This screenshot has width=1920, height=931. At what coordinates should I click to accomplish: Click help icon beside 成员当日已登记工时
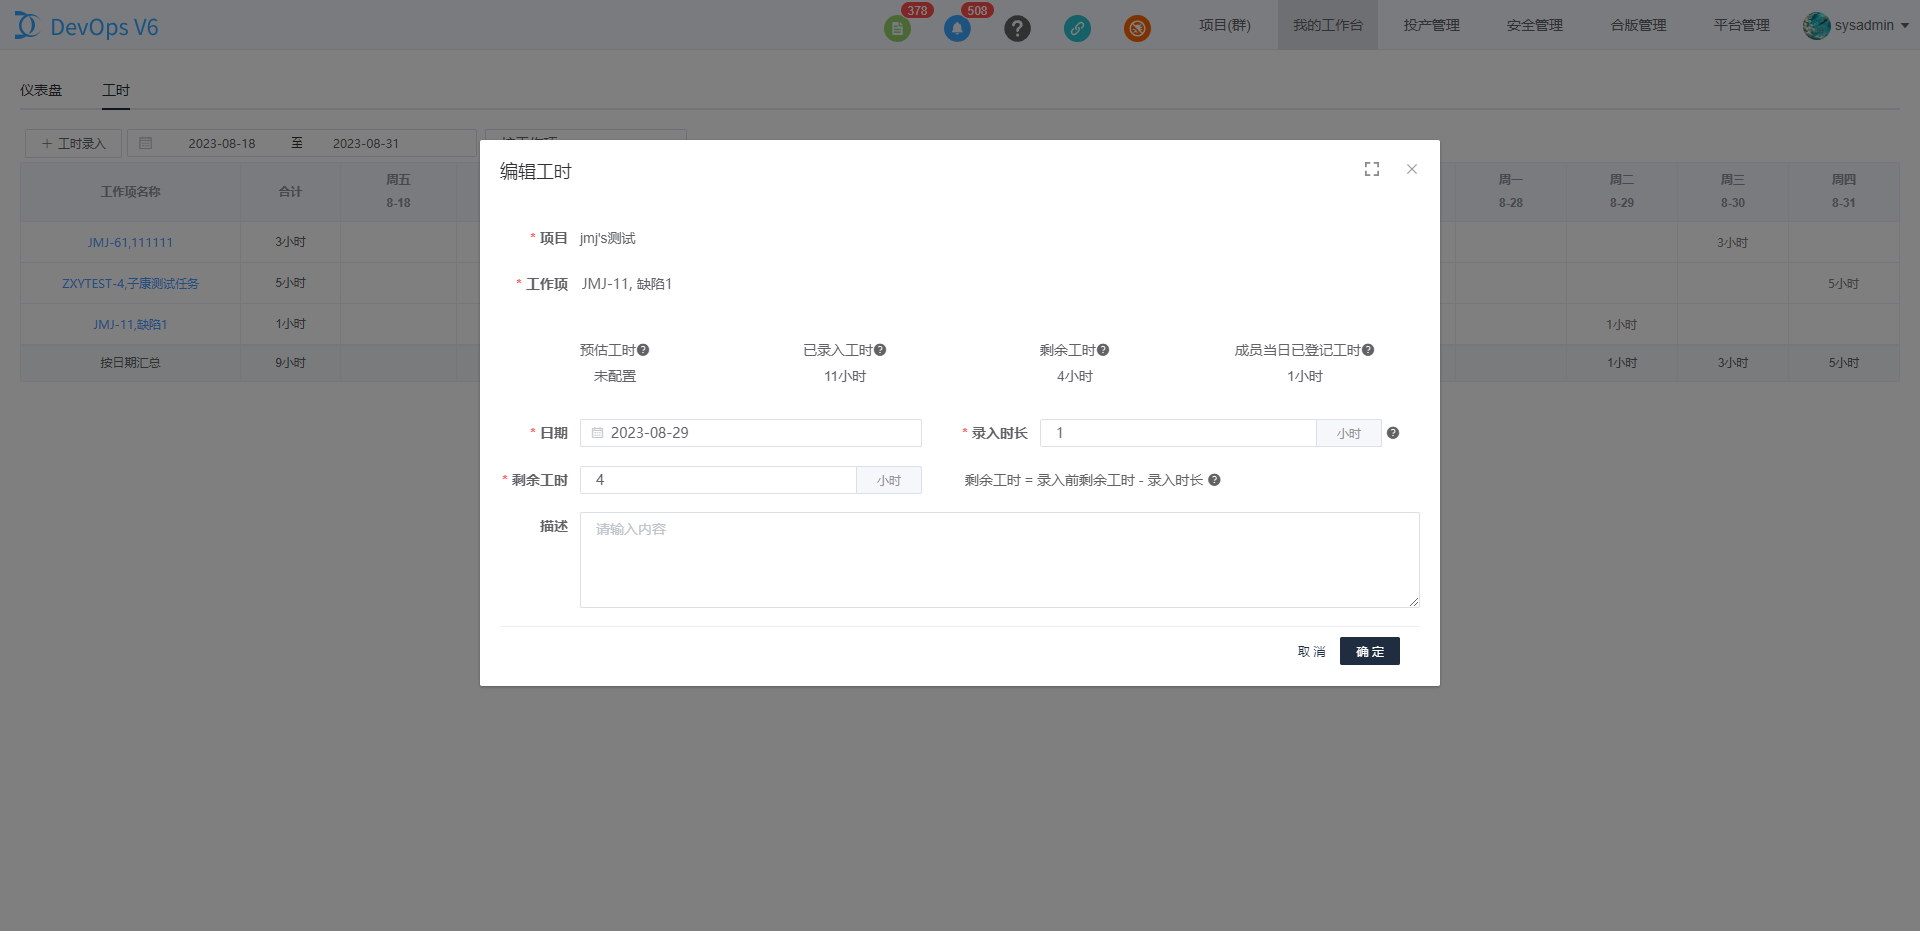[1368, 350]
